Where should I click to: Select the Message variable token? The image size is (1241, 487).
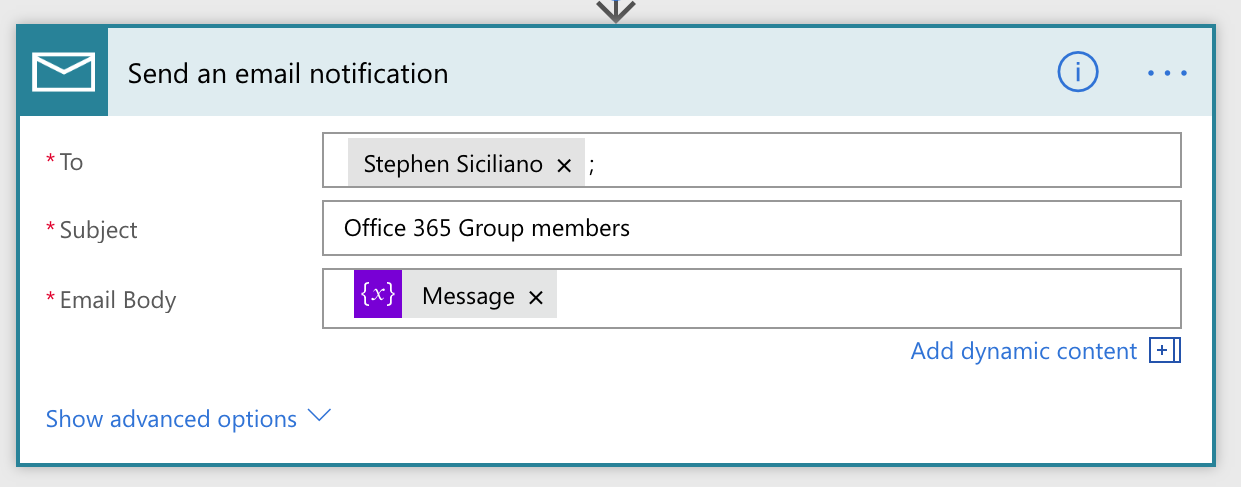[468, 296]
